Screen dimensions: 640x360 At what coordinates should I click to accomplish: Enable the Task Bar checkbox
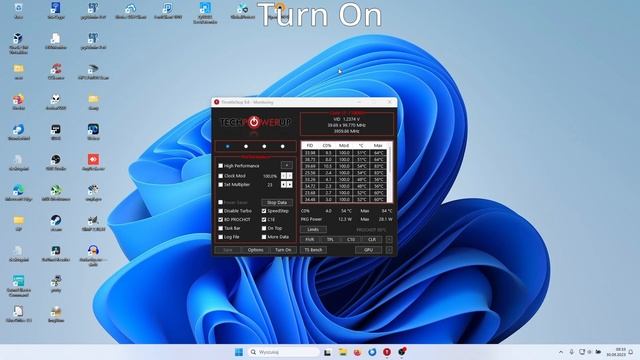[220, 228]
